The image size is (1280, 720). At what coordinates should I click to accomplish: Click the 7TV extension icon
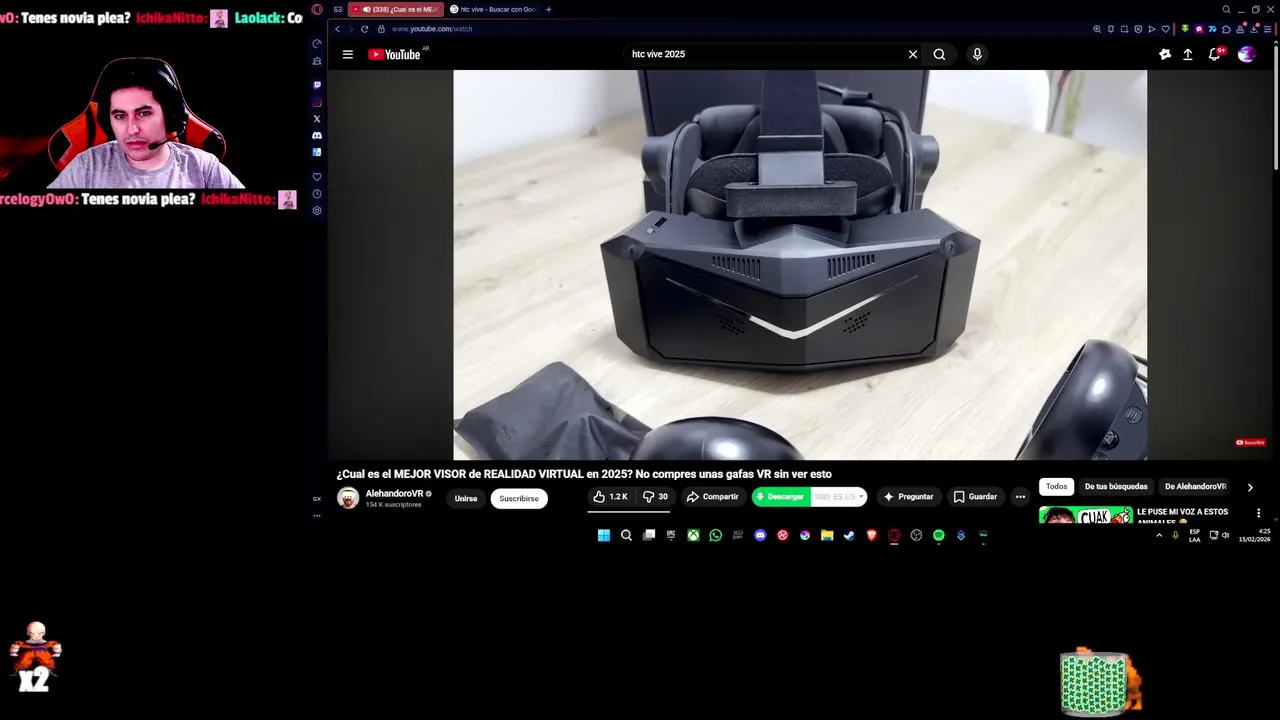click(1212, 29)
